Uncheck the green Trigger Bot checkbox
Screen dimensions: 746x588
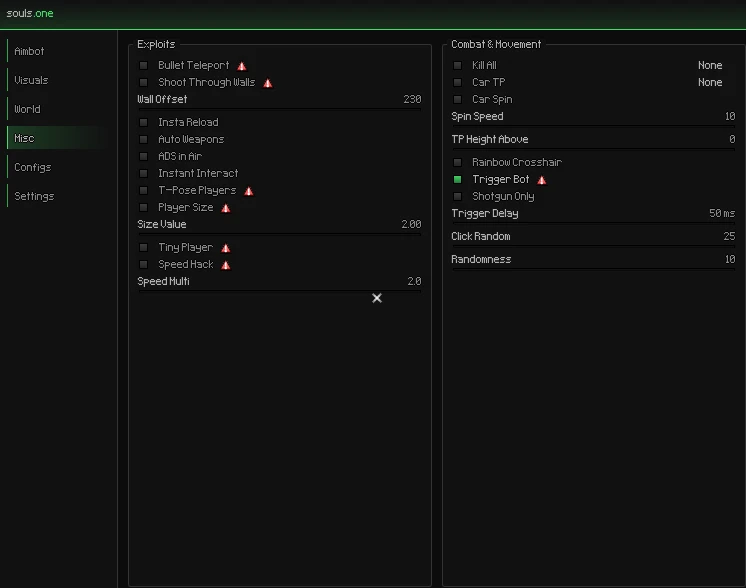click(x=457, y=180)
